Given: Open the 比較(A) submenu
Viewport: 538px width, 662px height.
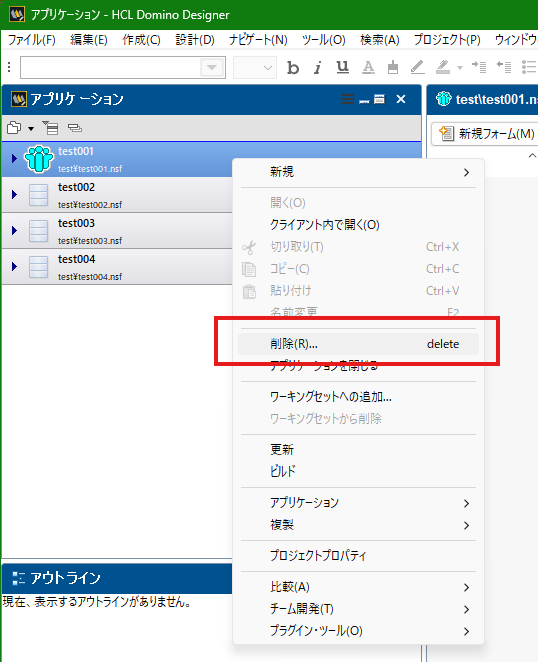Looking at the screenshot, I should (358, 587).
